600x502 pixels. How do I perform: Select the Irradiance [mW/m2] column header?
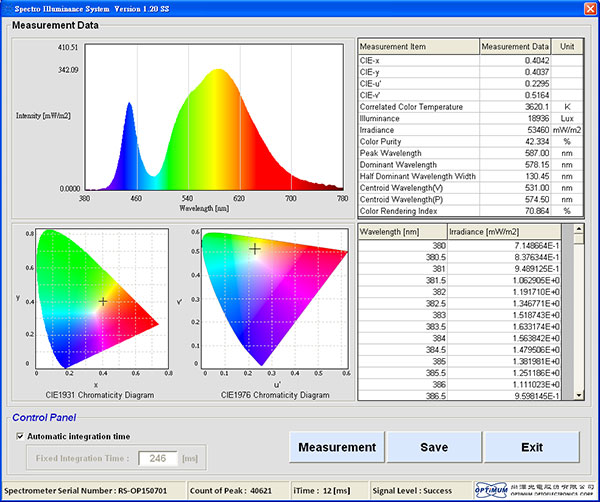coord(504,232)
